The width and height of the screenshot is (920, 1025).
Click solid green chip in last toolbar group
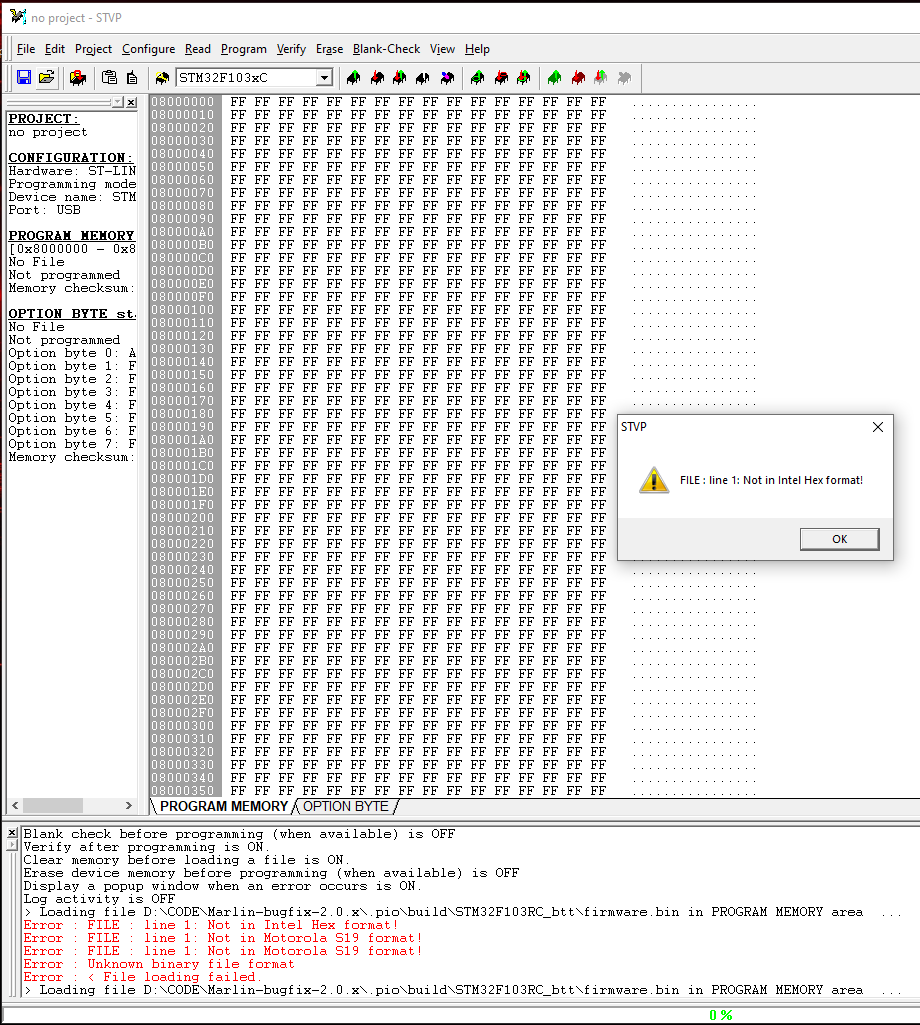[x=555, y=78]
